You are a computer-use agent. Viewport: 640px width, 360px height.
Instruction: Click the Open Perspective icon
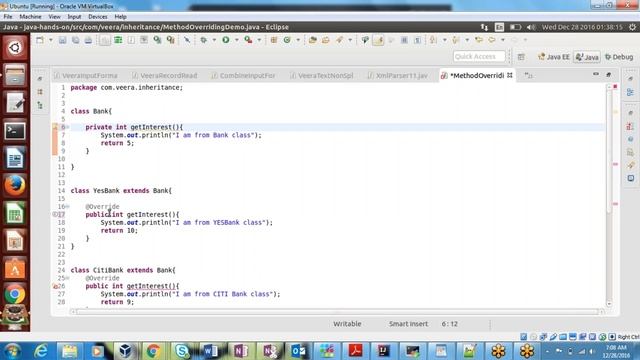pyautogui.click(x=521, y=57)
